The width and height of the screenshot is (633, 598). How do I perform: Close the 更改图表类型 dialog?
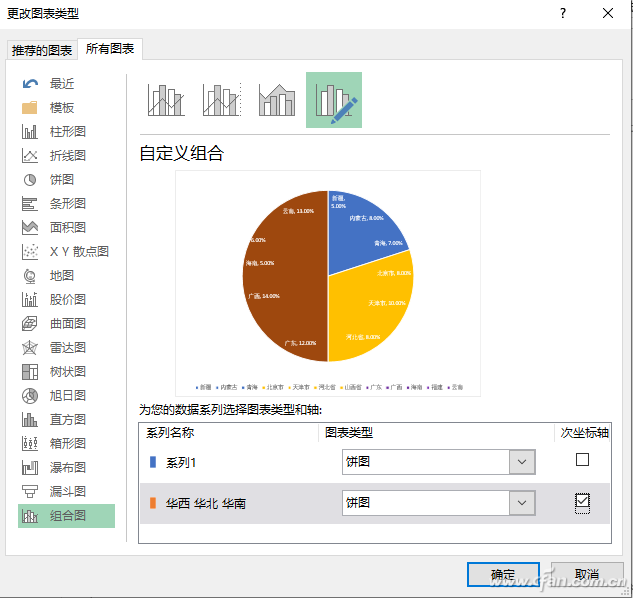608,13
